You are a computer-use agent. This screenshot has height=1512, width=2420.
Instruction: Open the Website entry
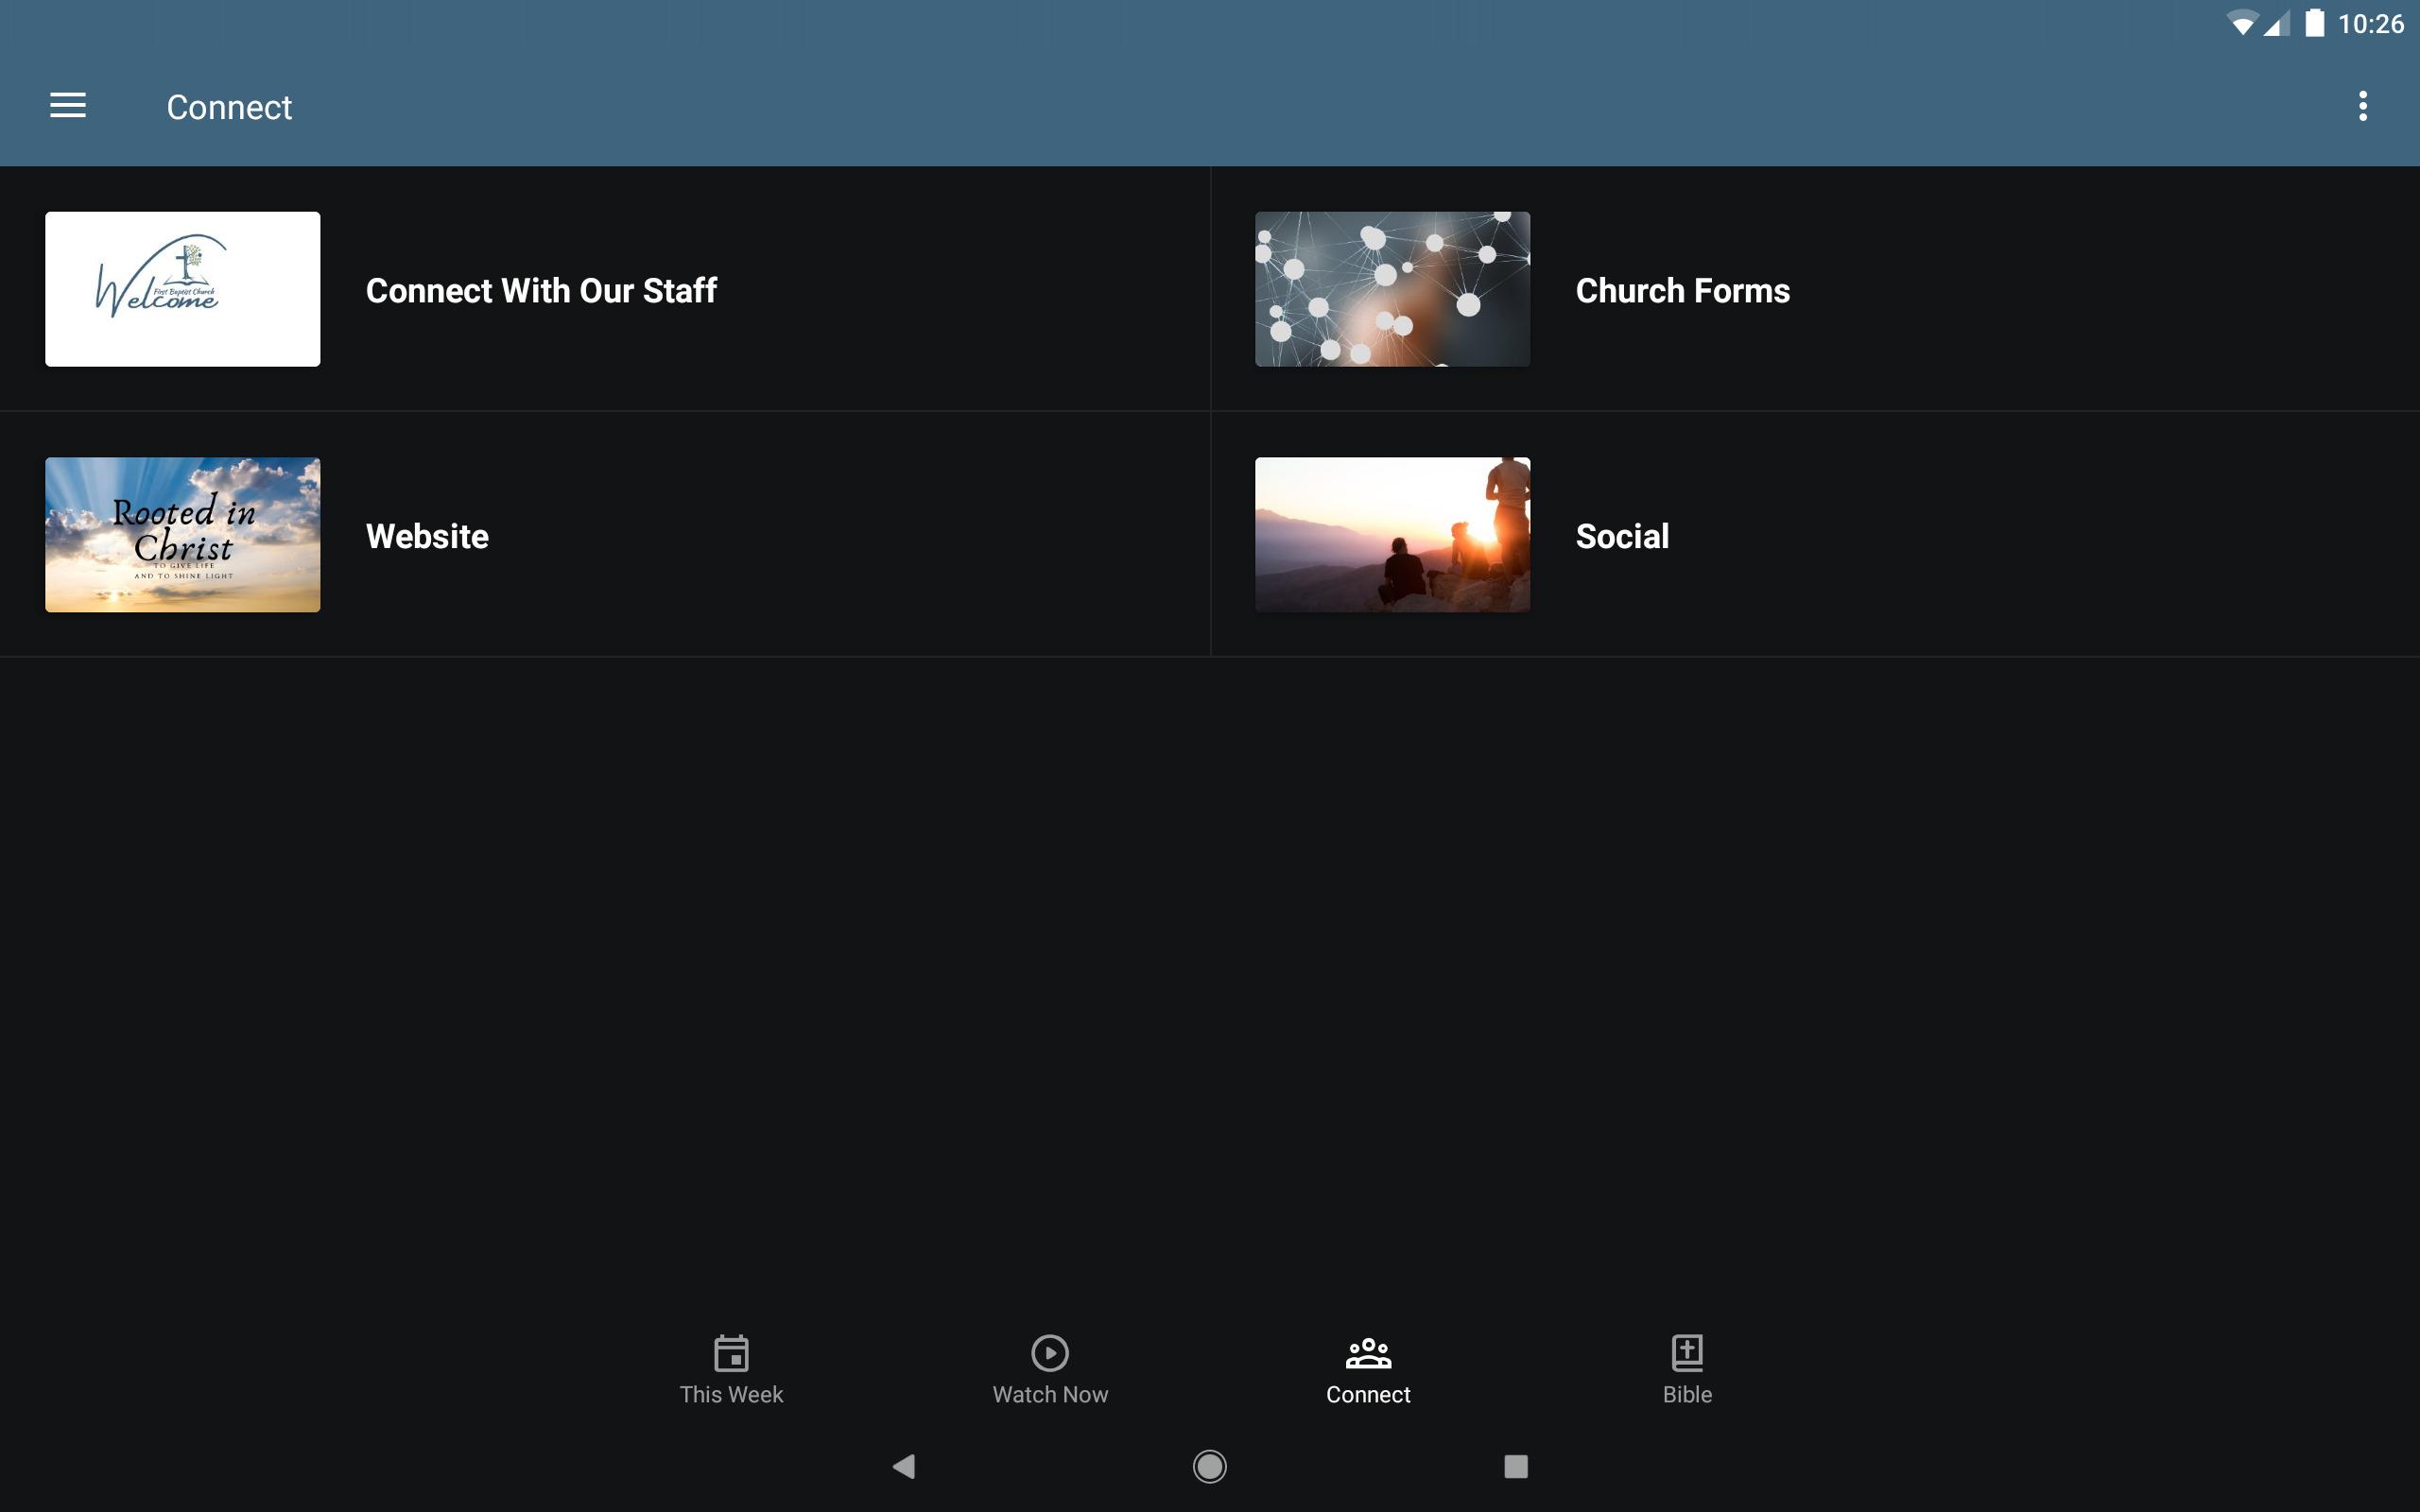pos(605,535)
